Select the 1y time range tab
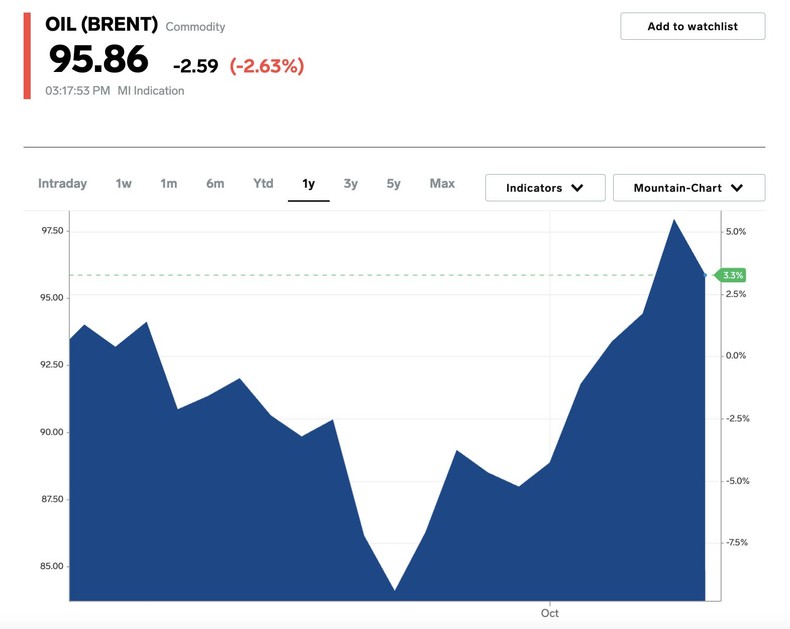The width and height of the screenshot is (790, 629). click(x=308, y=184)
